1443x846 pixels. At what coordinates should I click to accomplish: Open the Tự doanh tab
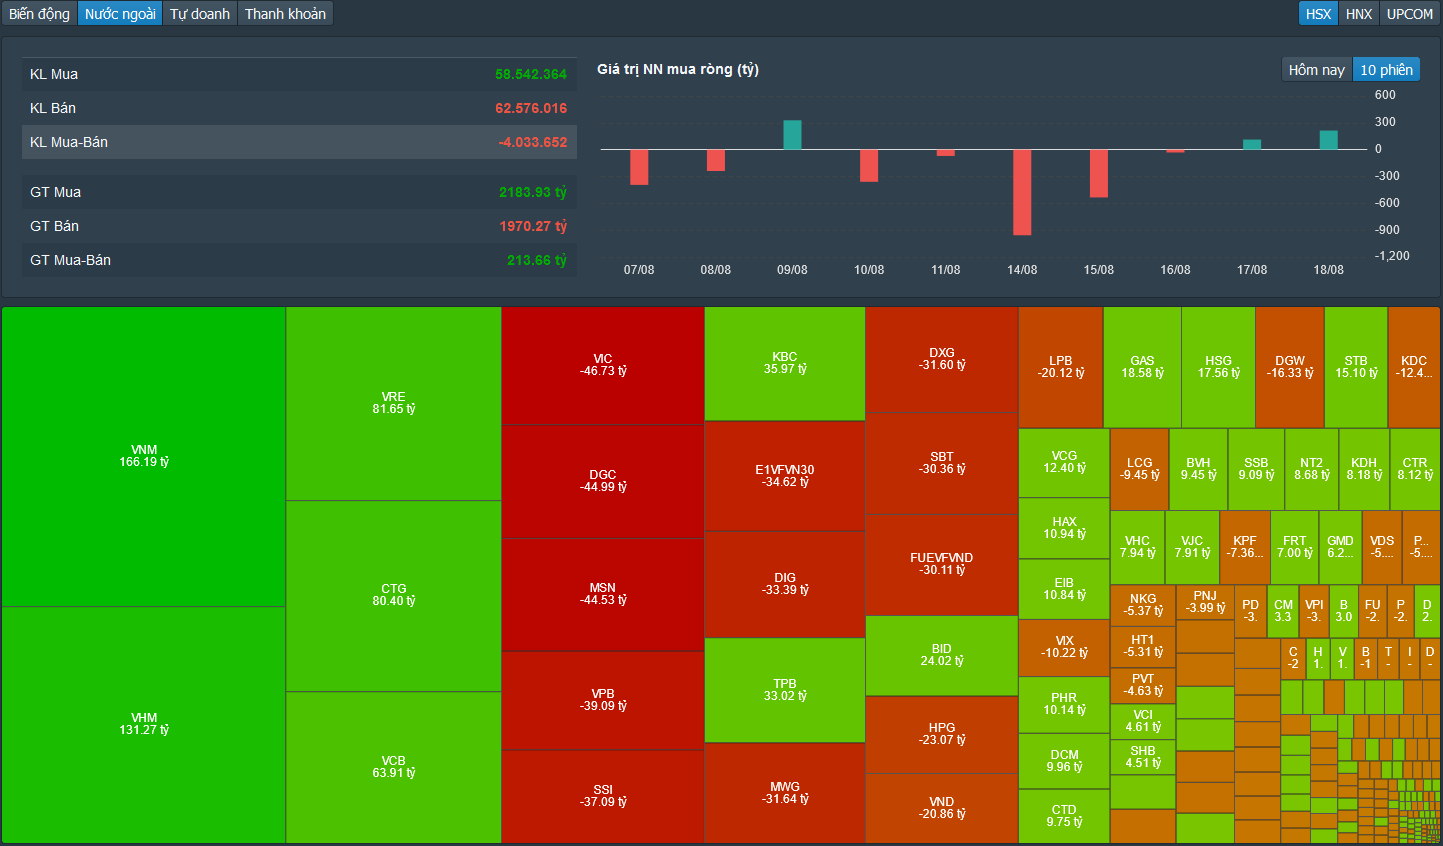point(199,14)
